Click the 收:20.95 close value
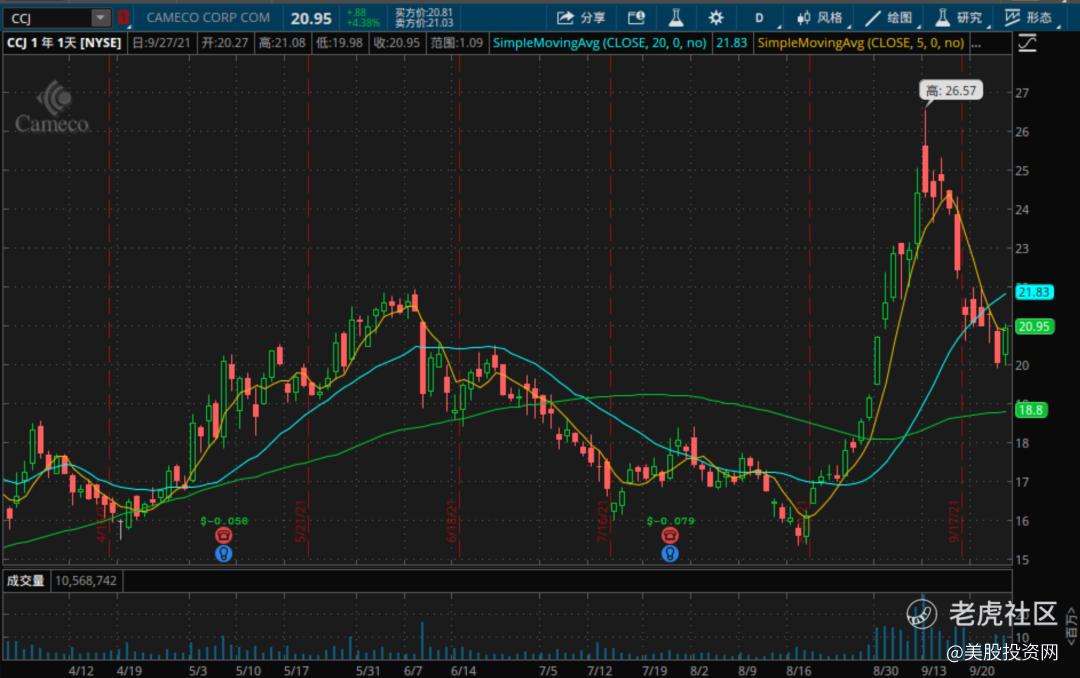 396,43
